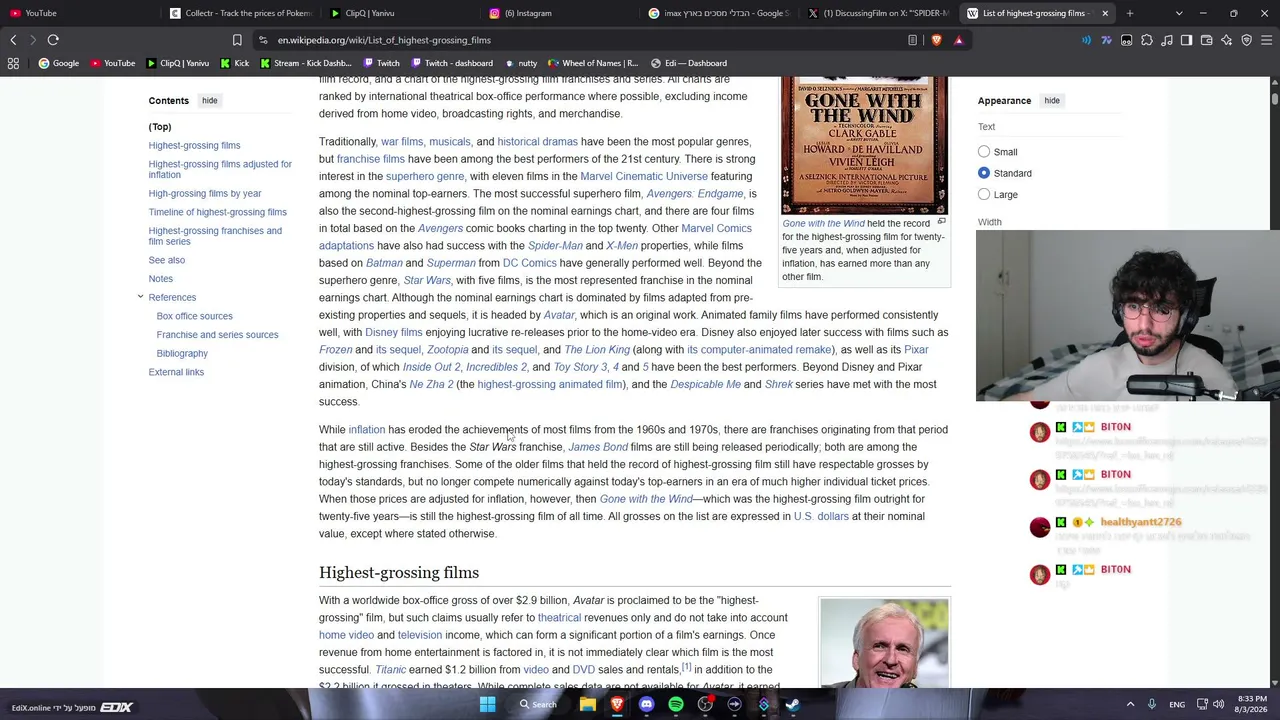Open the Stream - Kick Dashboard bookmark
Image resolution: width=1280 pixels, height=720 pixels.
305,63
